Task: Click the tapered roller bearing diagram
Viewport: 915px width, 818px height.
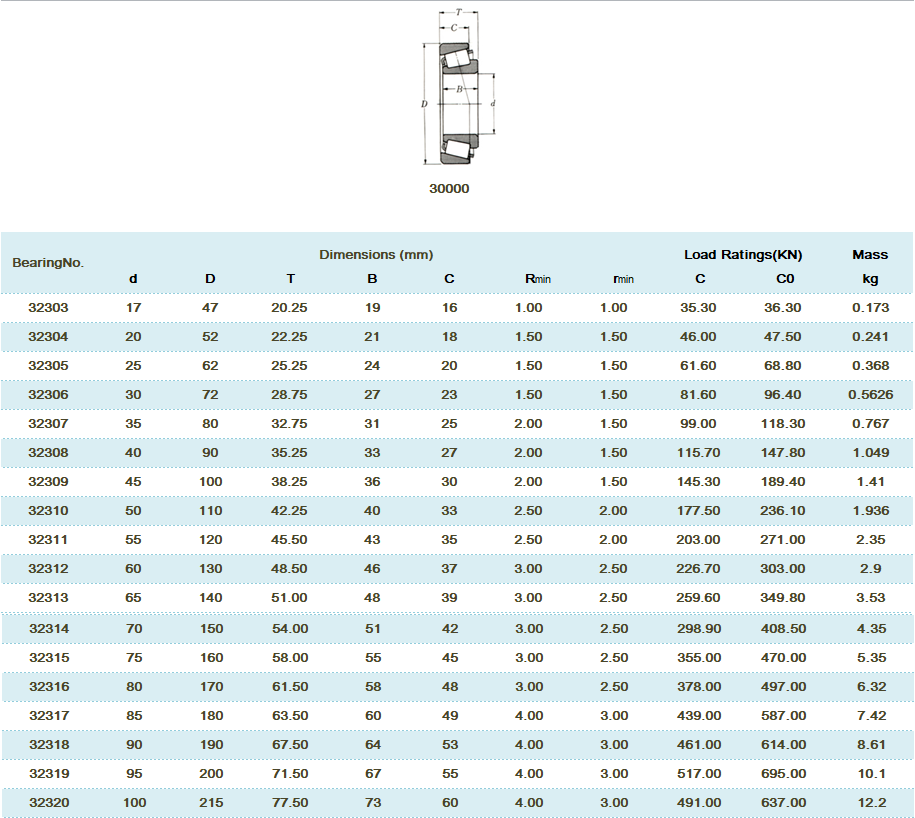Action: (x=458, y=90)
